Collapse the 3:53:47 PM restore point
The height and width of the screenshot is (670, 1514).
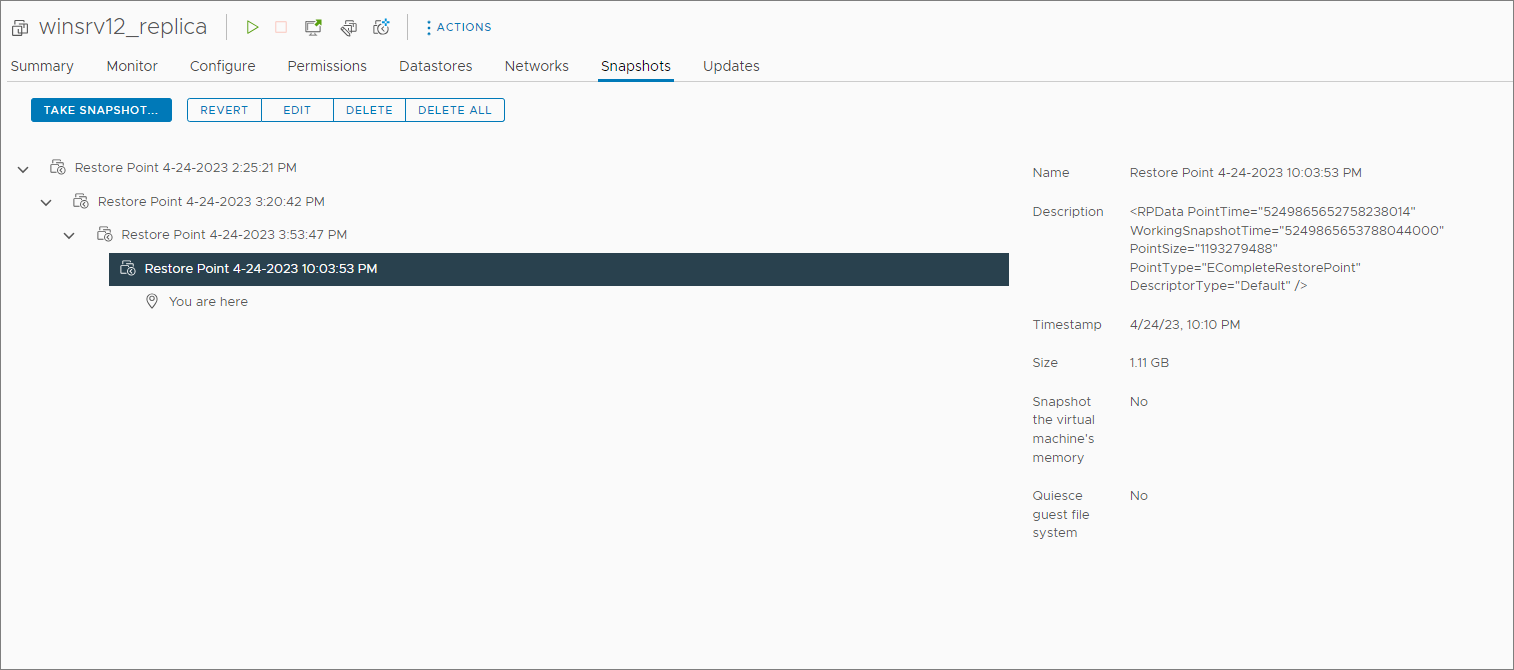[x=69, y=235]
